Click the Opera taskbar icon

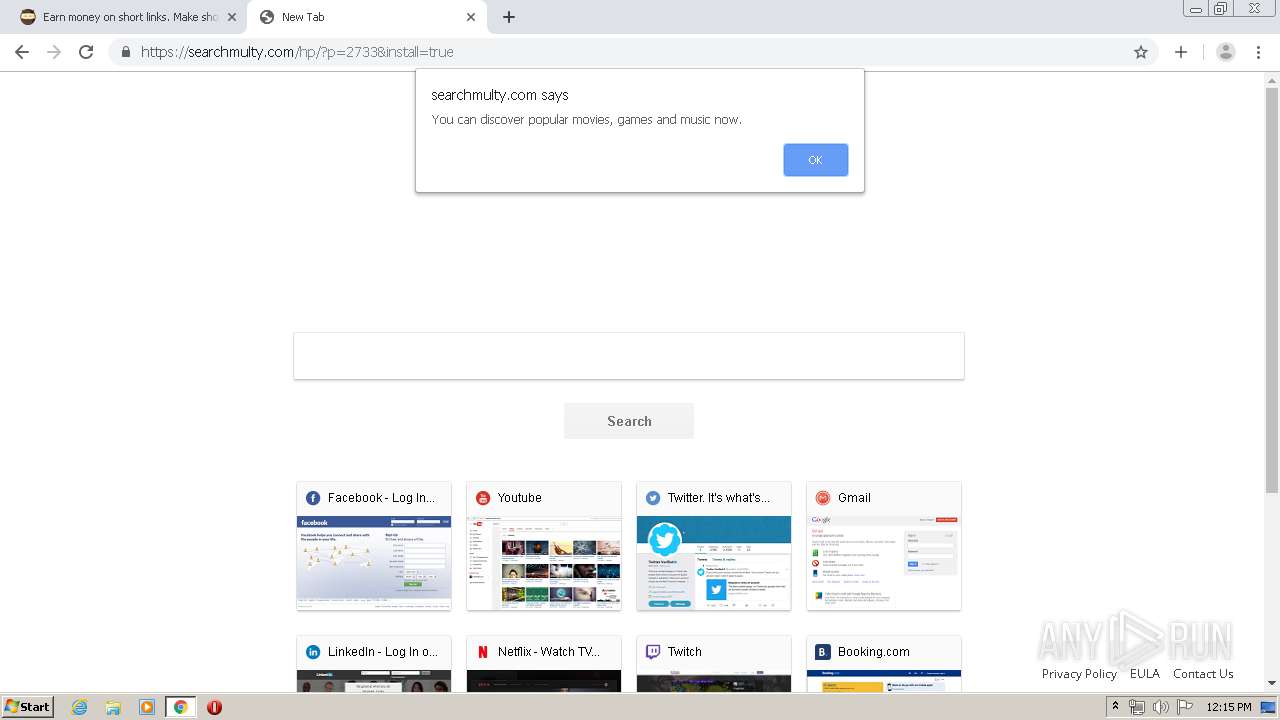point(214,707)
